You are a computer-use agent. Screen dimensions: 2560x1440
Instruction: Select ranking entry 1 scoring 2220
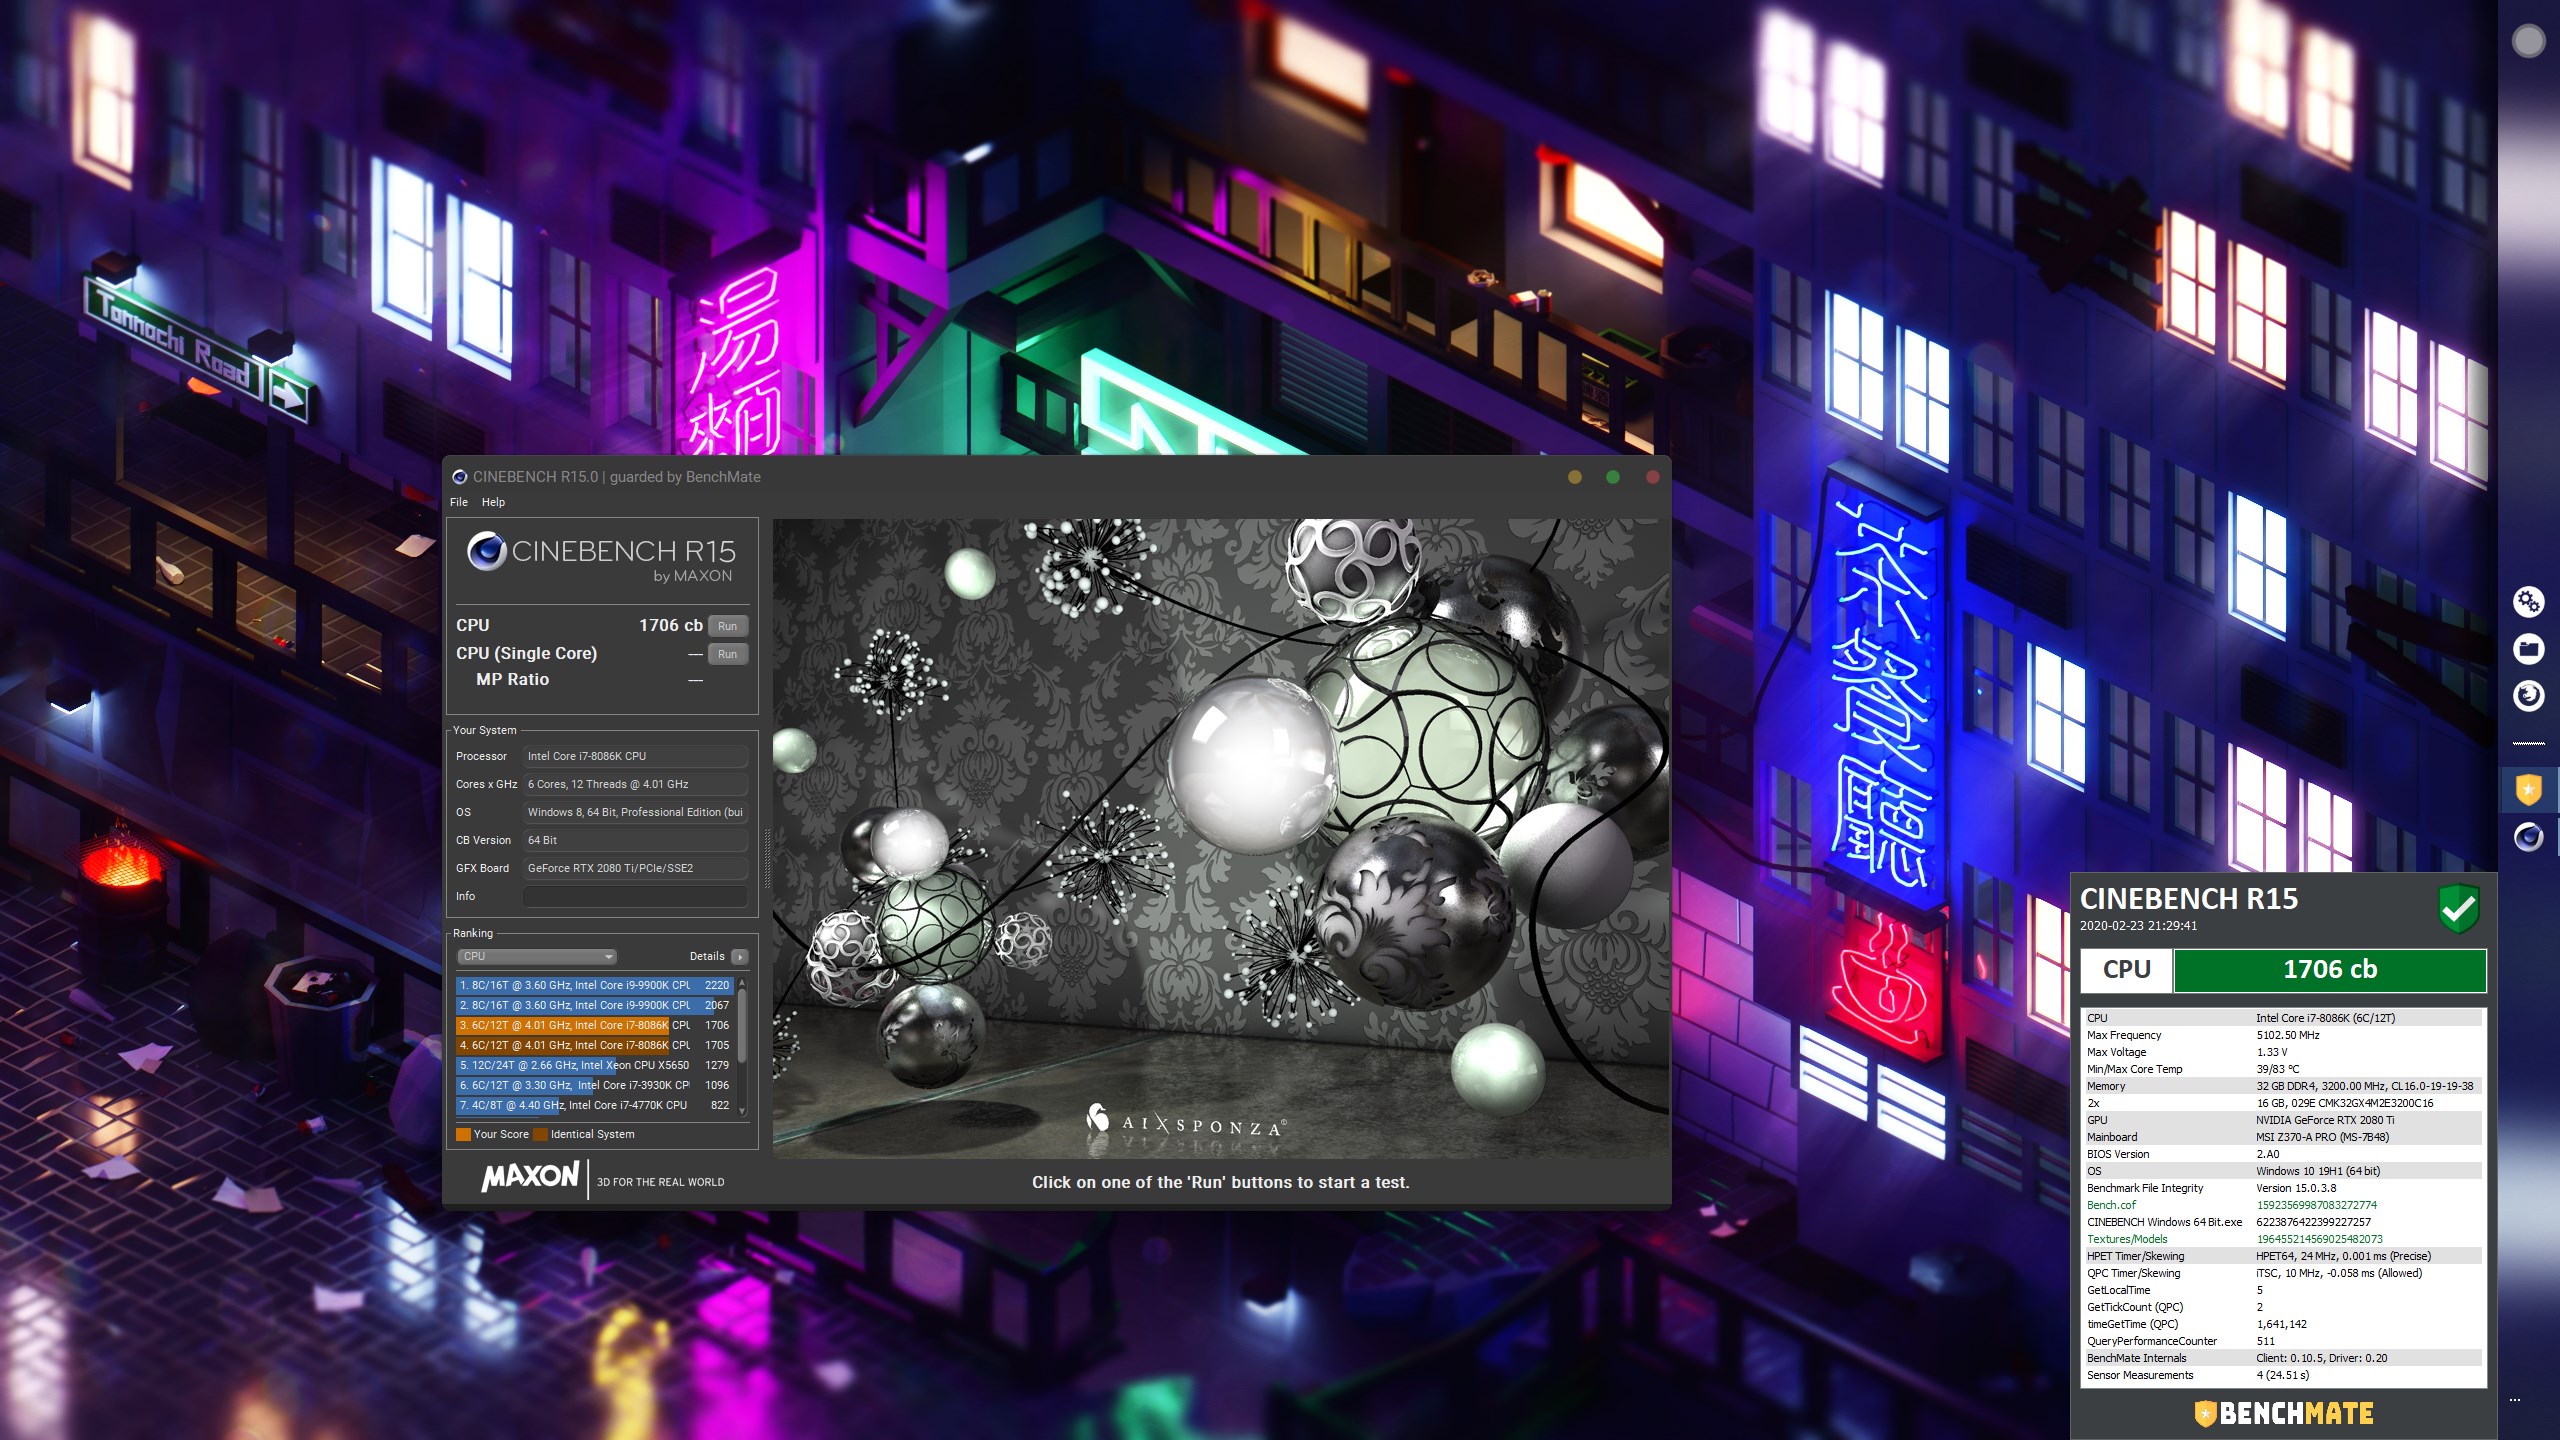[x=595, y=985]
